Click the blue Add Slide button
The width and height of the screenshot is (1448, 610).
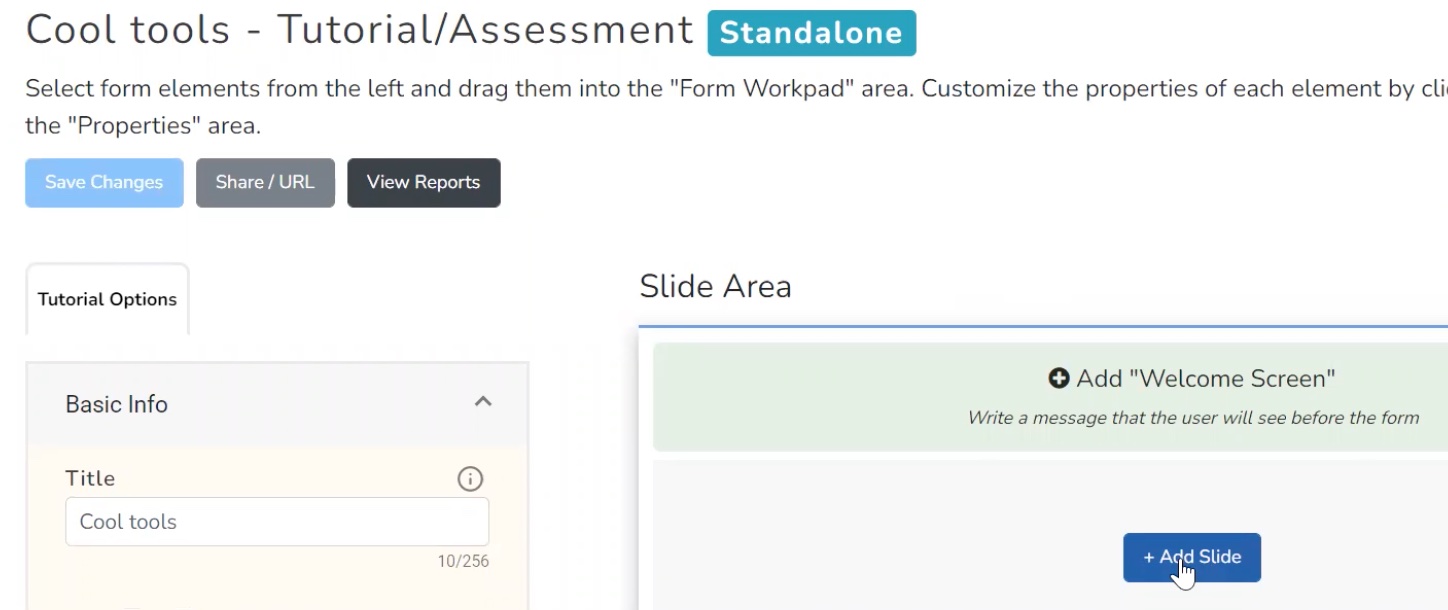(x=1191, y=557)
